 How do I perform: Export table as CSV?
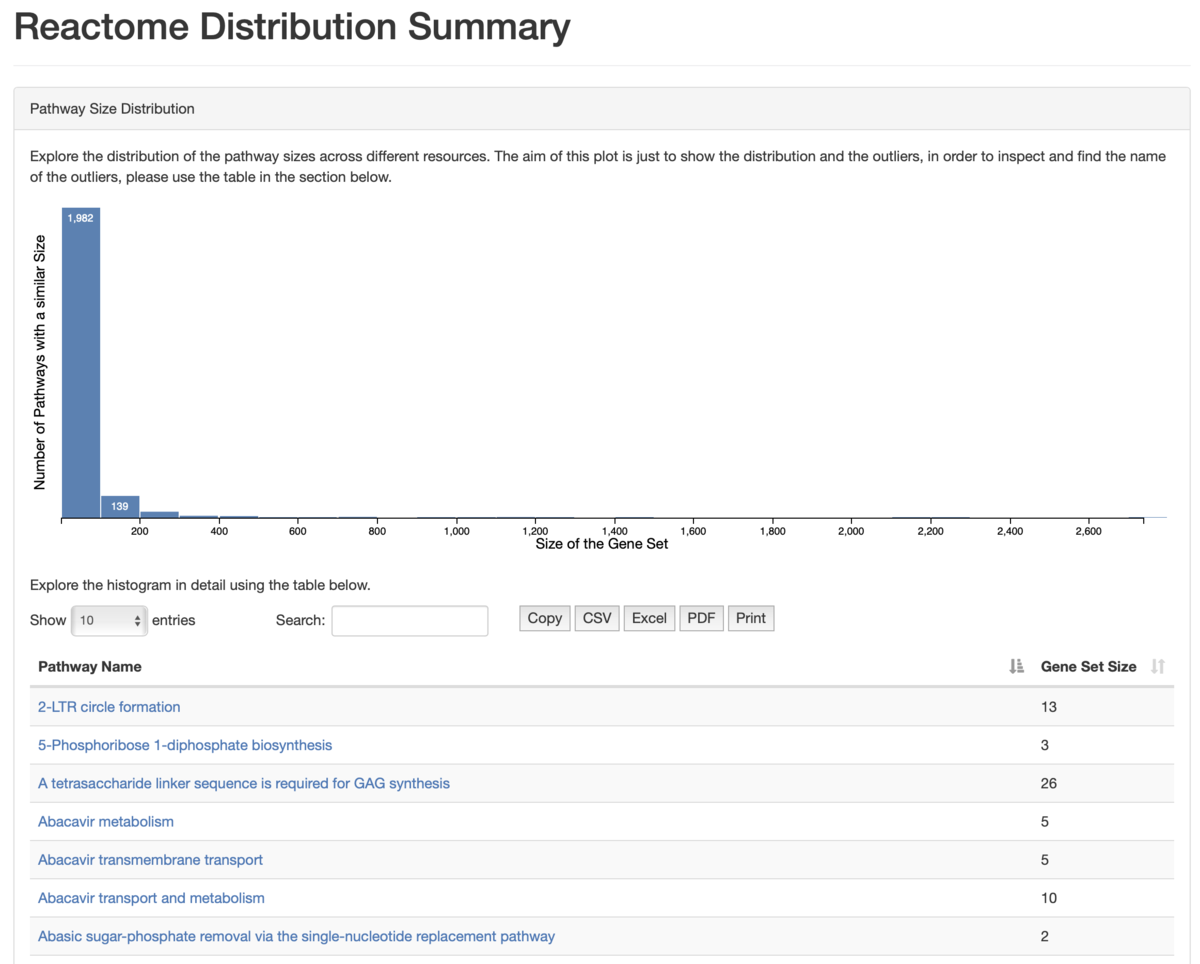click(597, 618)
